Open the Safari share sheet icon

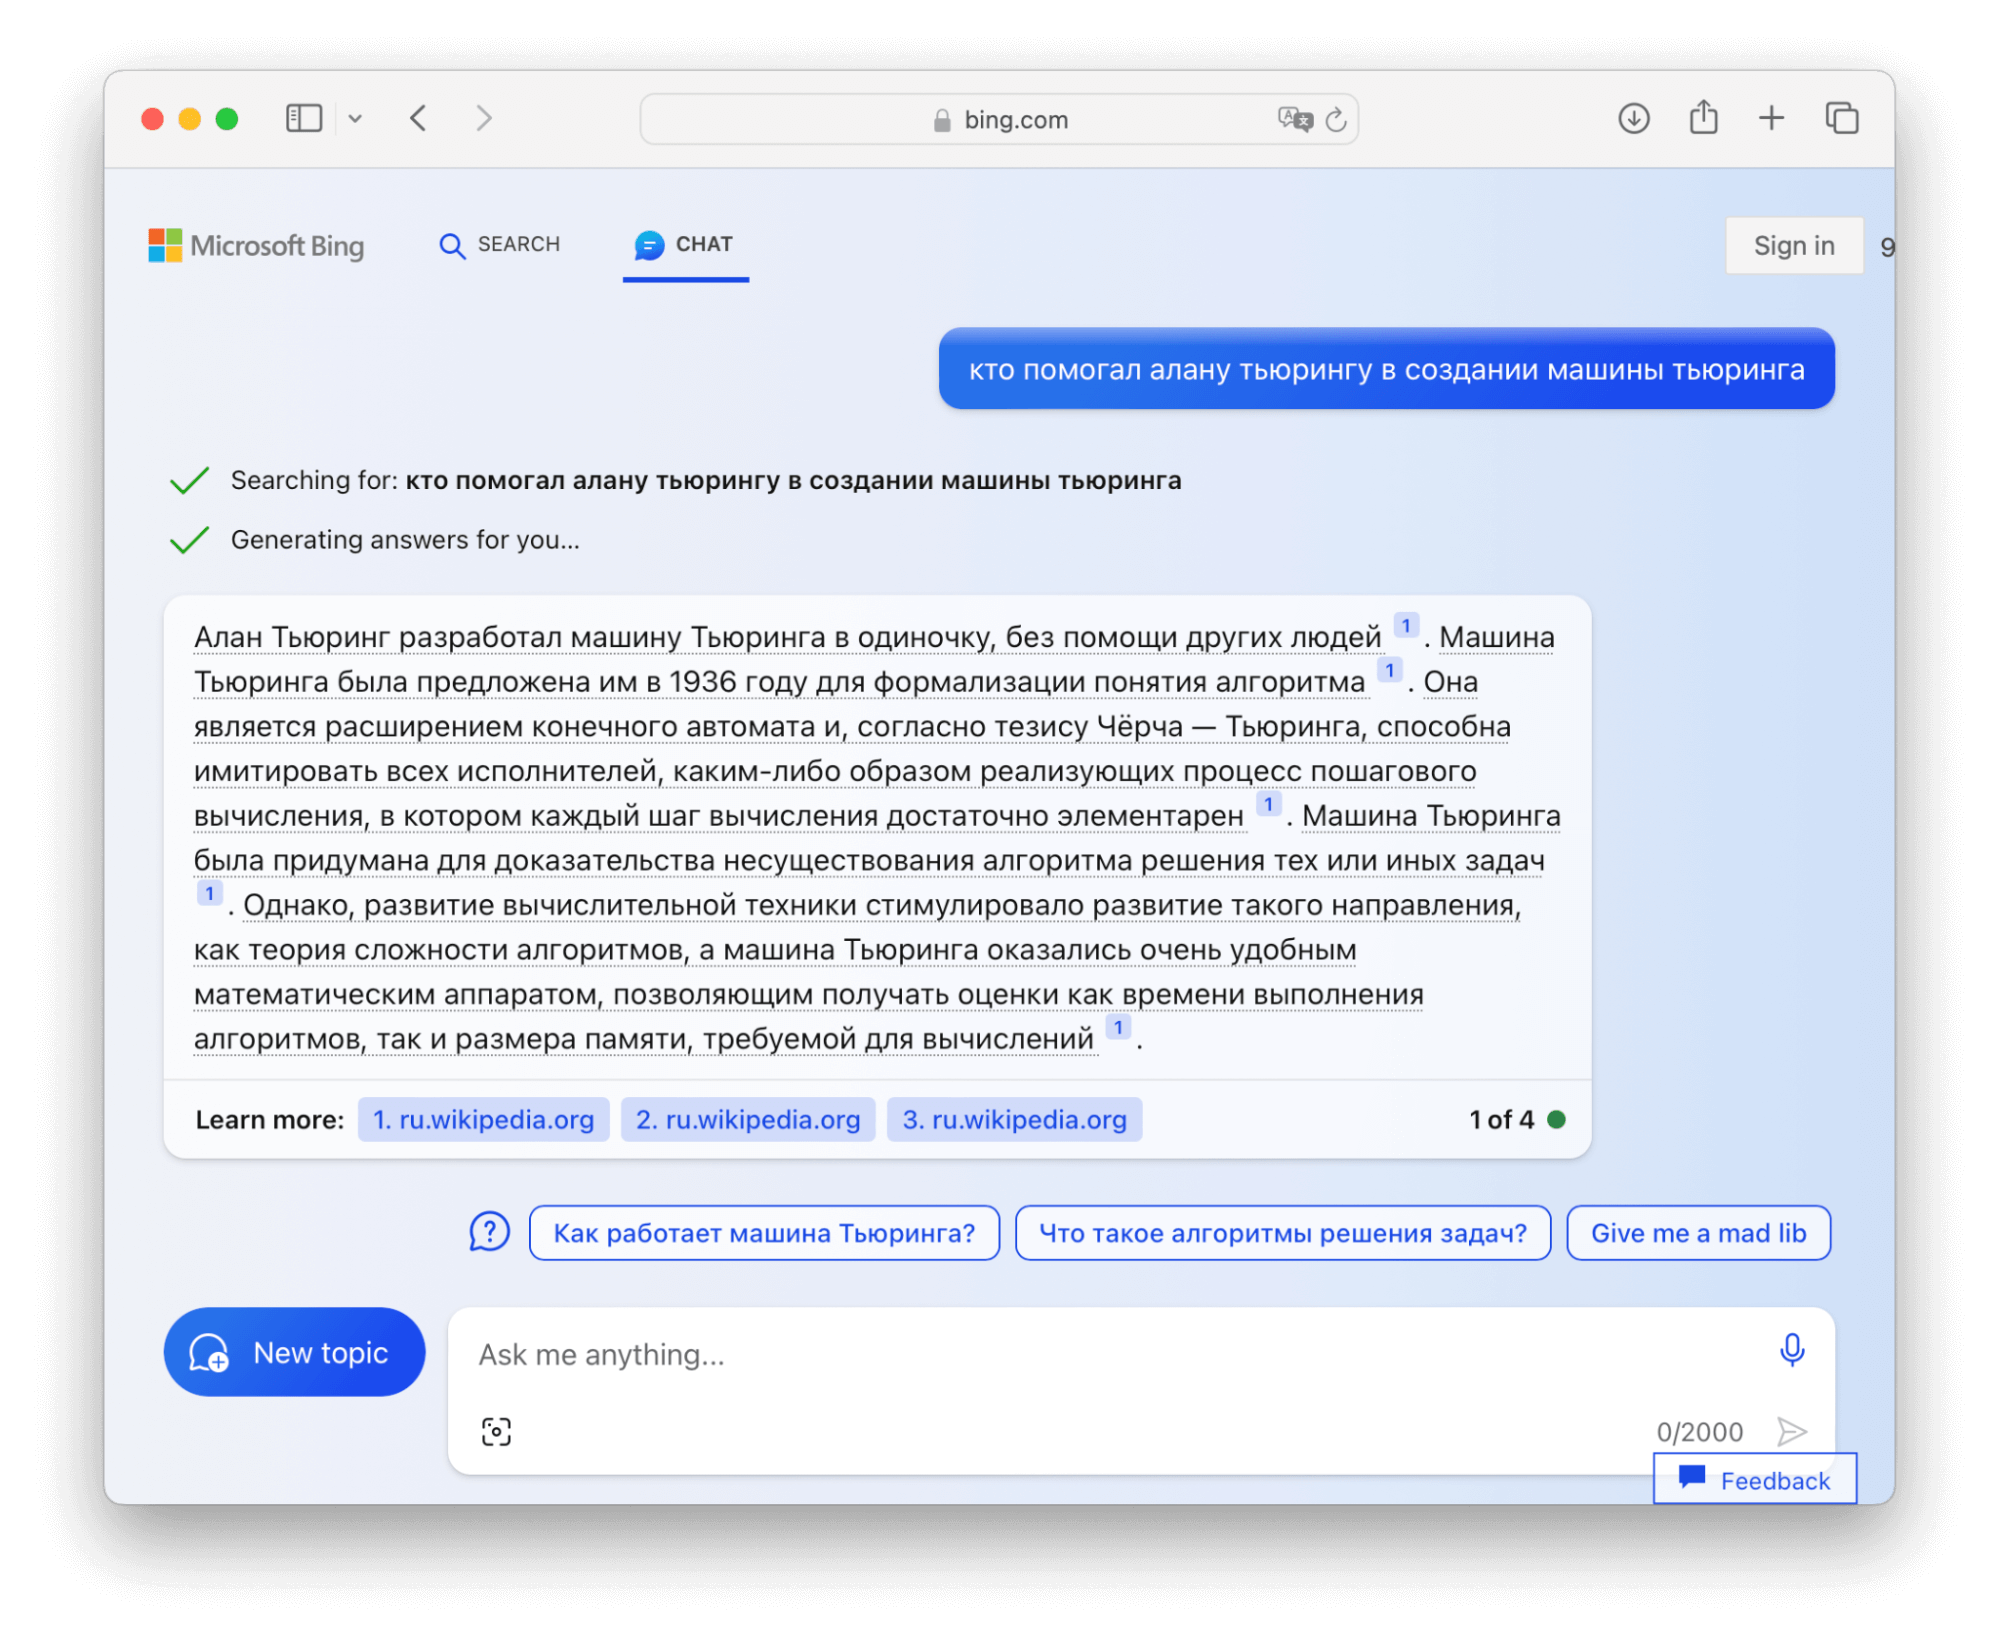(1703, 118)
